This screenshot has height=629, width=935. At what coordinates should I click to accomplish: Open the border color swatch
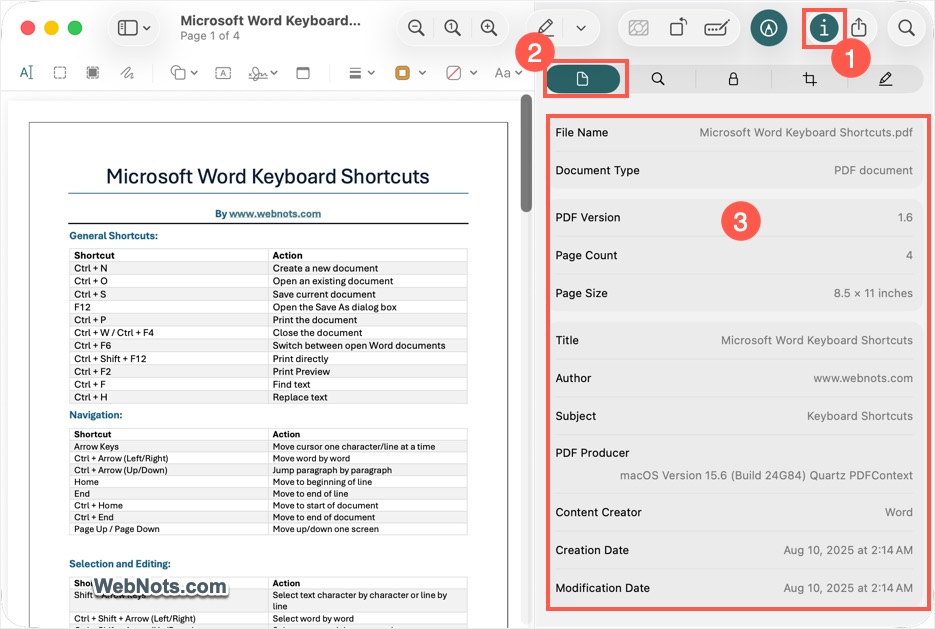pos(403,73)
